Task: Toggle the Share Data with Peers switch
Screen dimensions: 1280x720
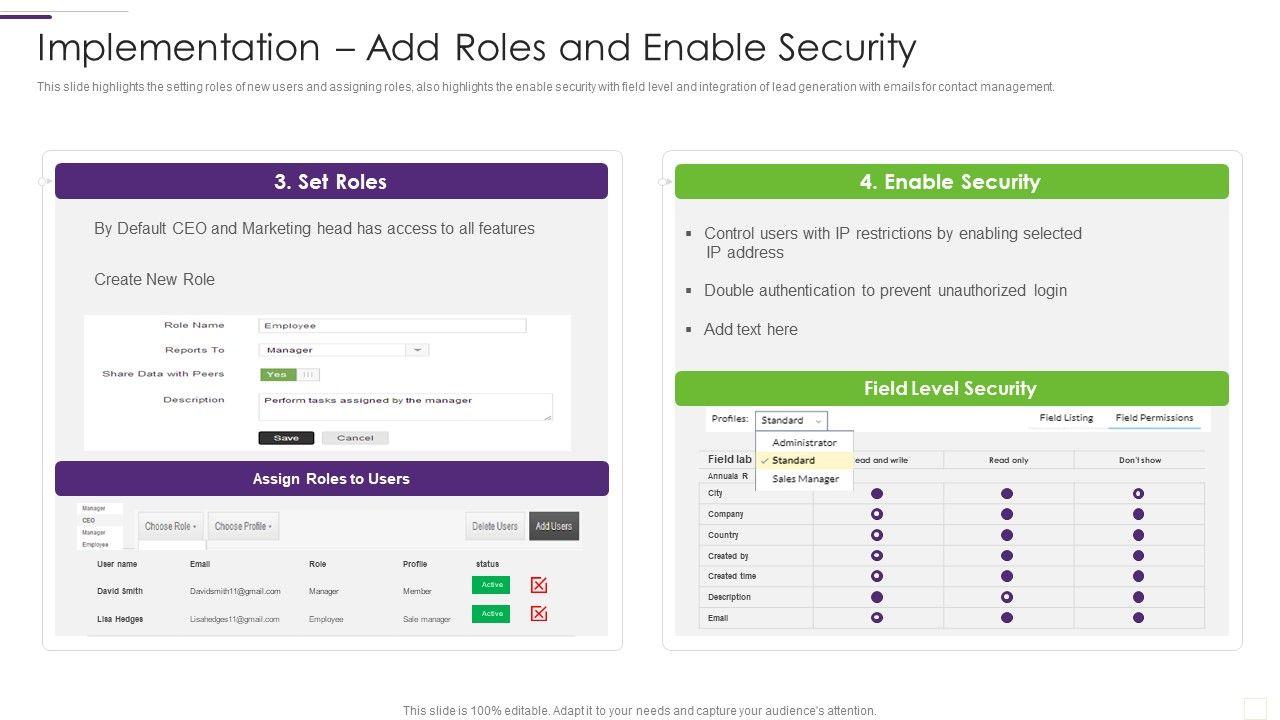Action: [x=289, y=375]
